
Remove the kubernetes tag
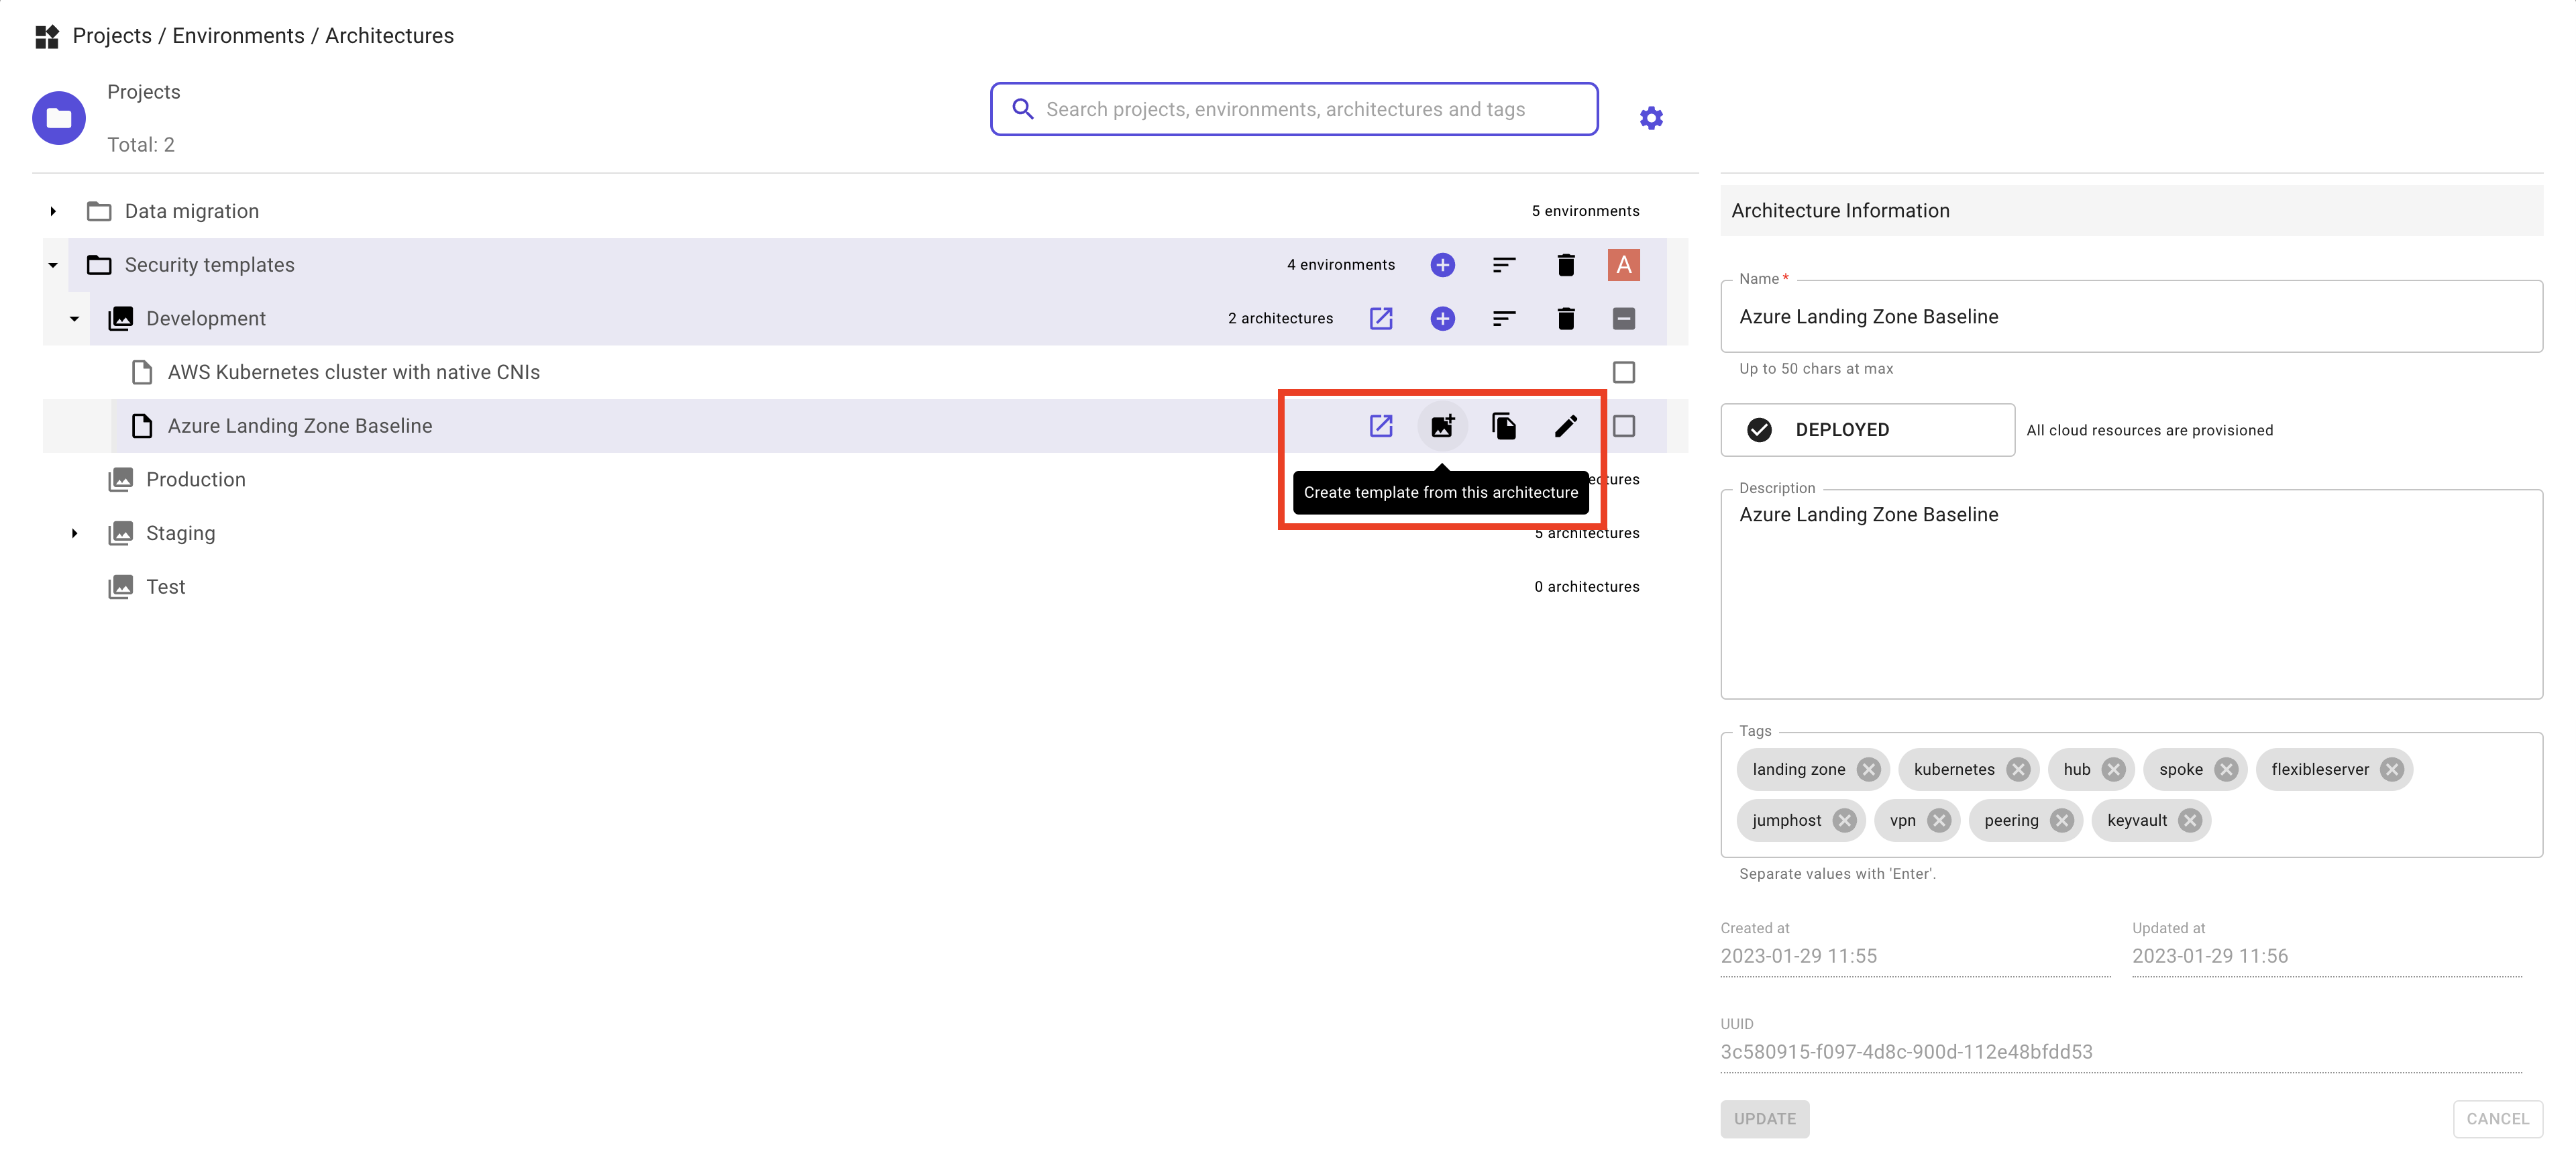point(2018,769)
